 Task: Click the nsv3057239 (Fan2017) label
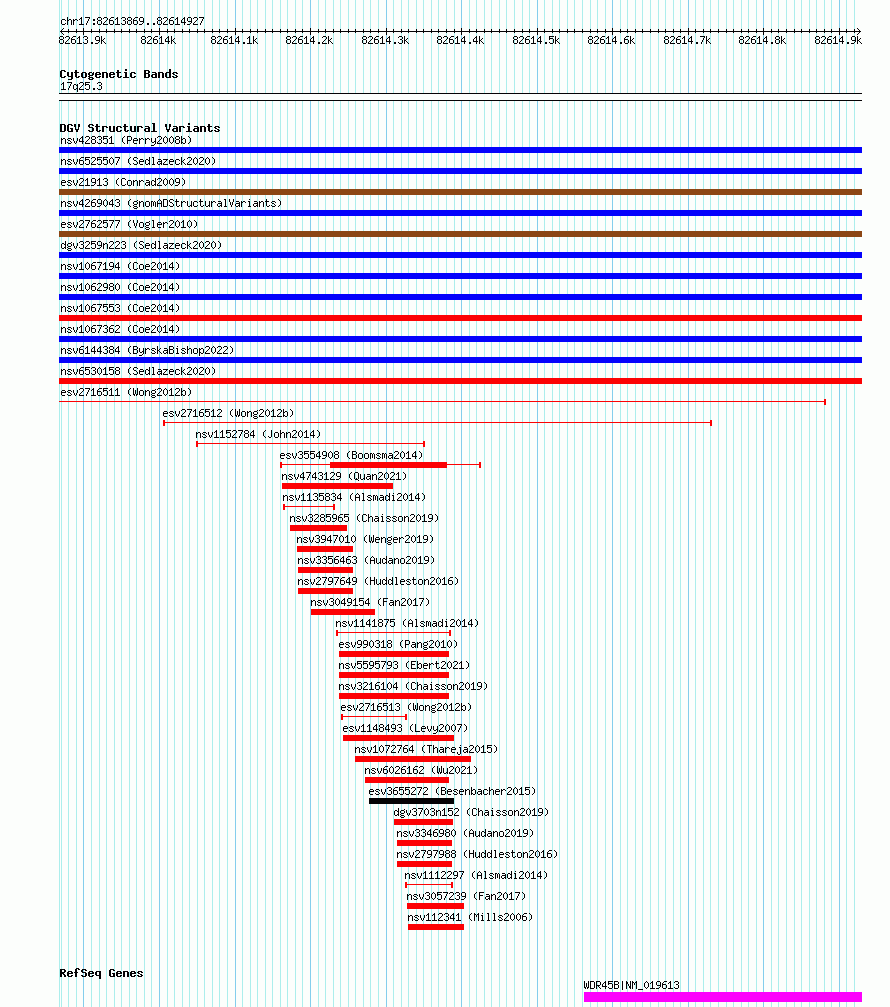click(x=466, y=896)
